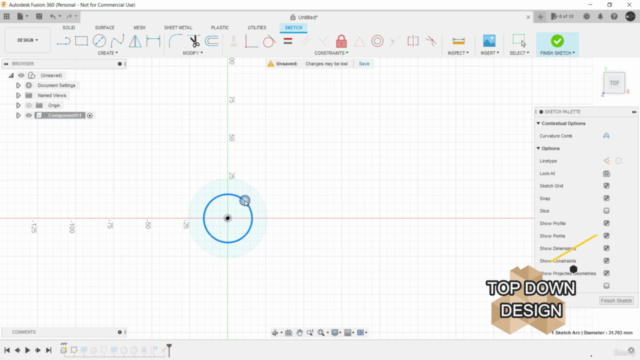This screenshot has height=360, width=640.
Task: Click the Save link in warning bar
Action: 364,64
